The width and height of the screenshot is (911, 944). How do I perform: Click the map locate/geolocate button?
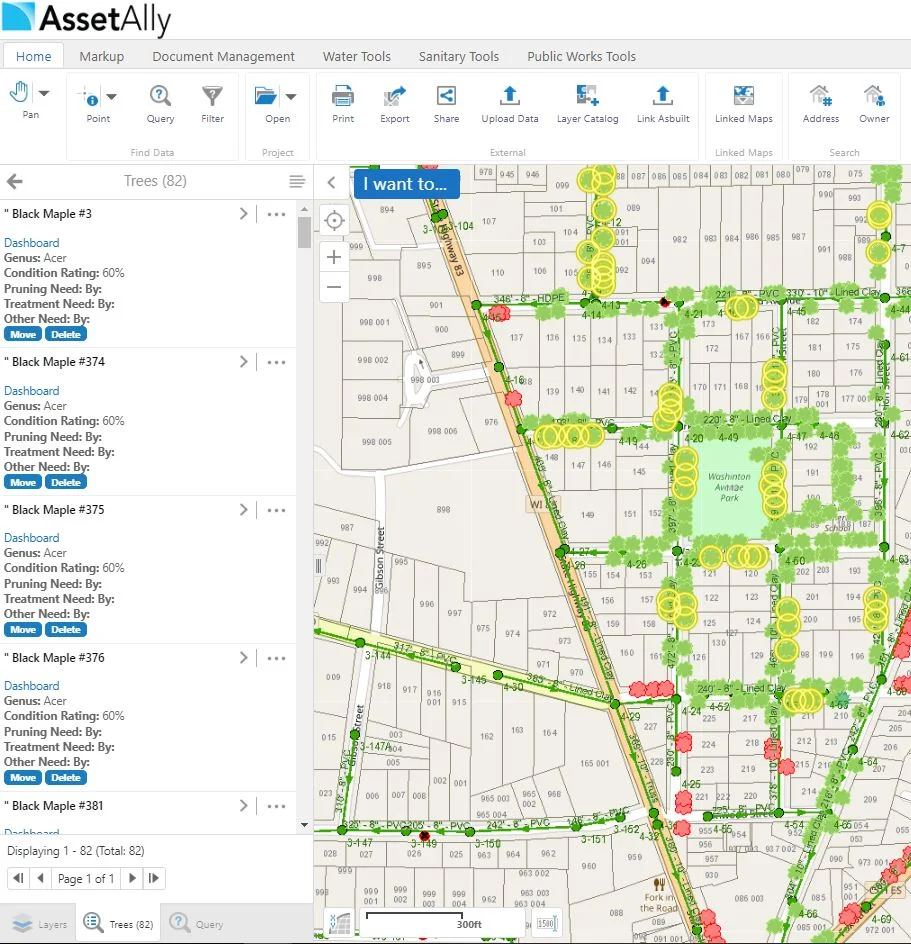point(334,220)
